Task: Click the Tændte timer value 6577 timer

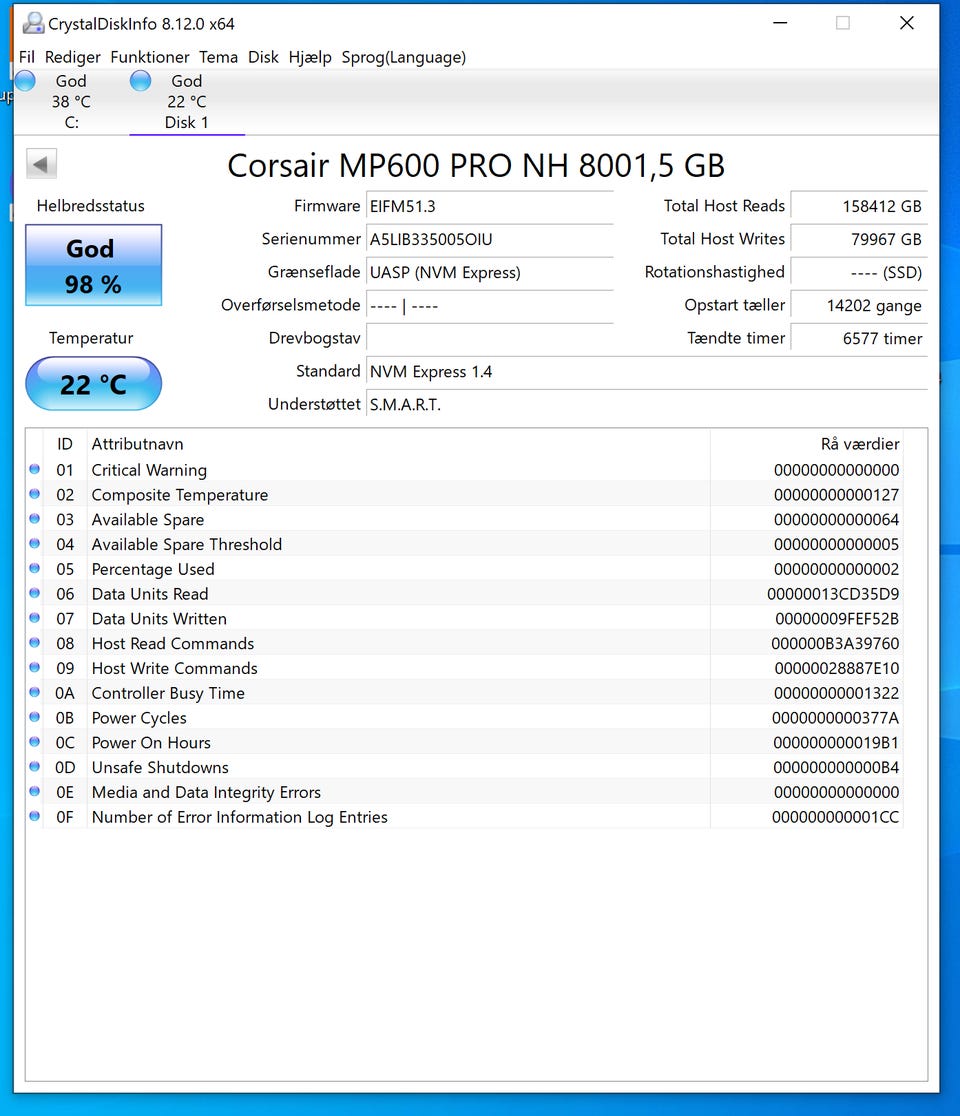Action: click(x=859, y=338)
